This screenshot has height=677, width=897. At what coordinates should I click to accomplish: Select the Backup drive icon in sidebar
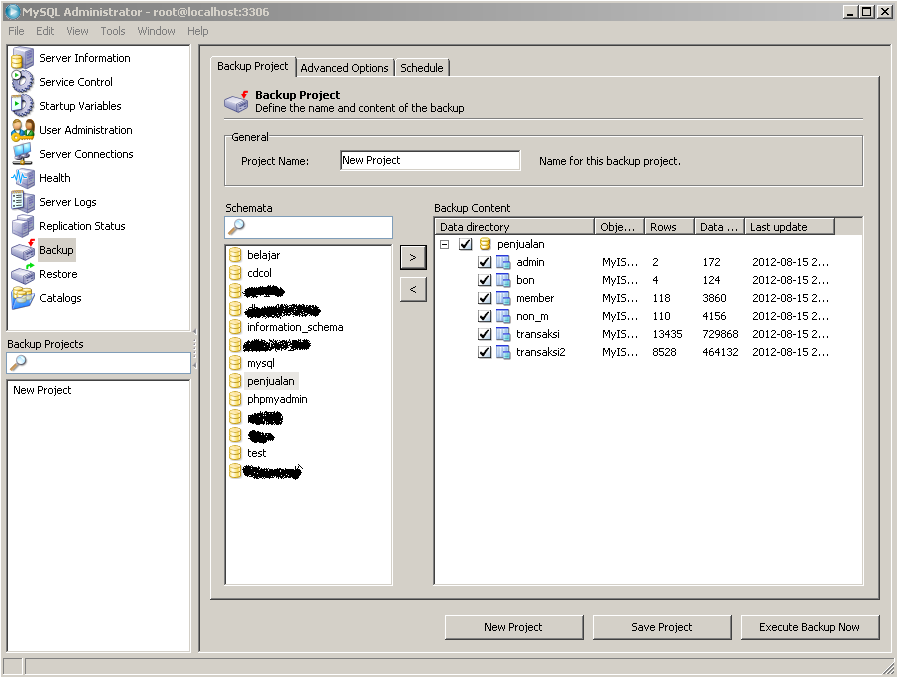(x=23, y=250)
